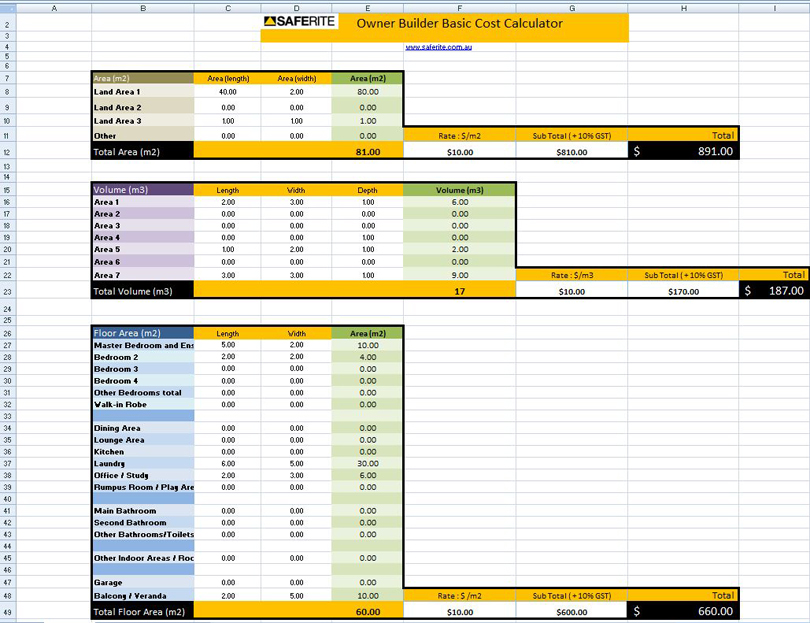Click the SAFERITE logo

[x=299, y=22]
